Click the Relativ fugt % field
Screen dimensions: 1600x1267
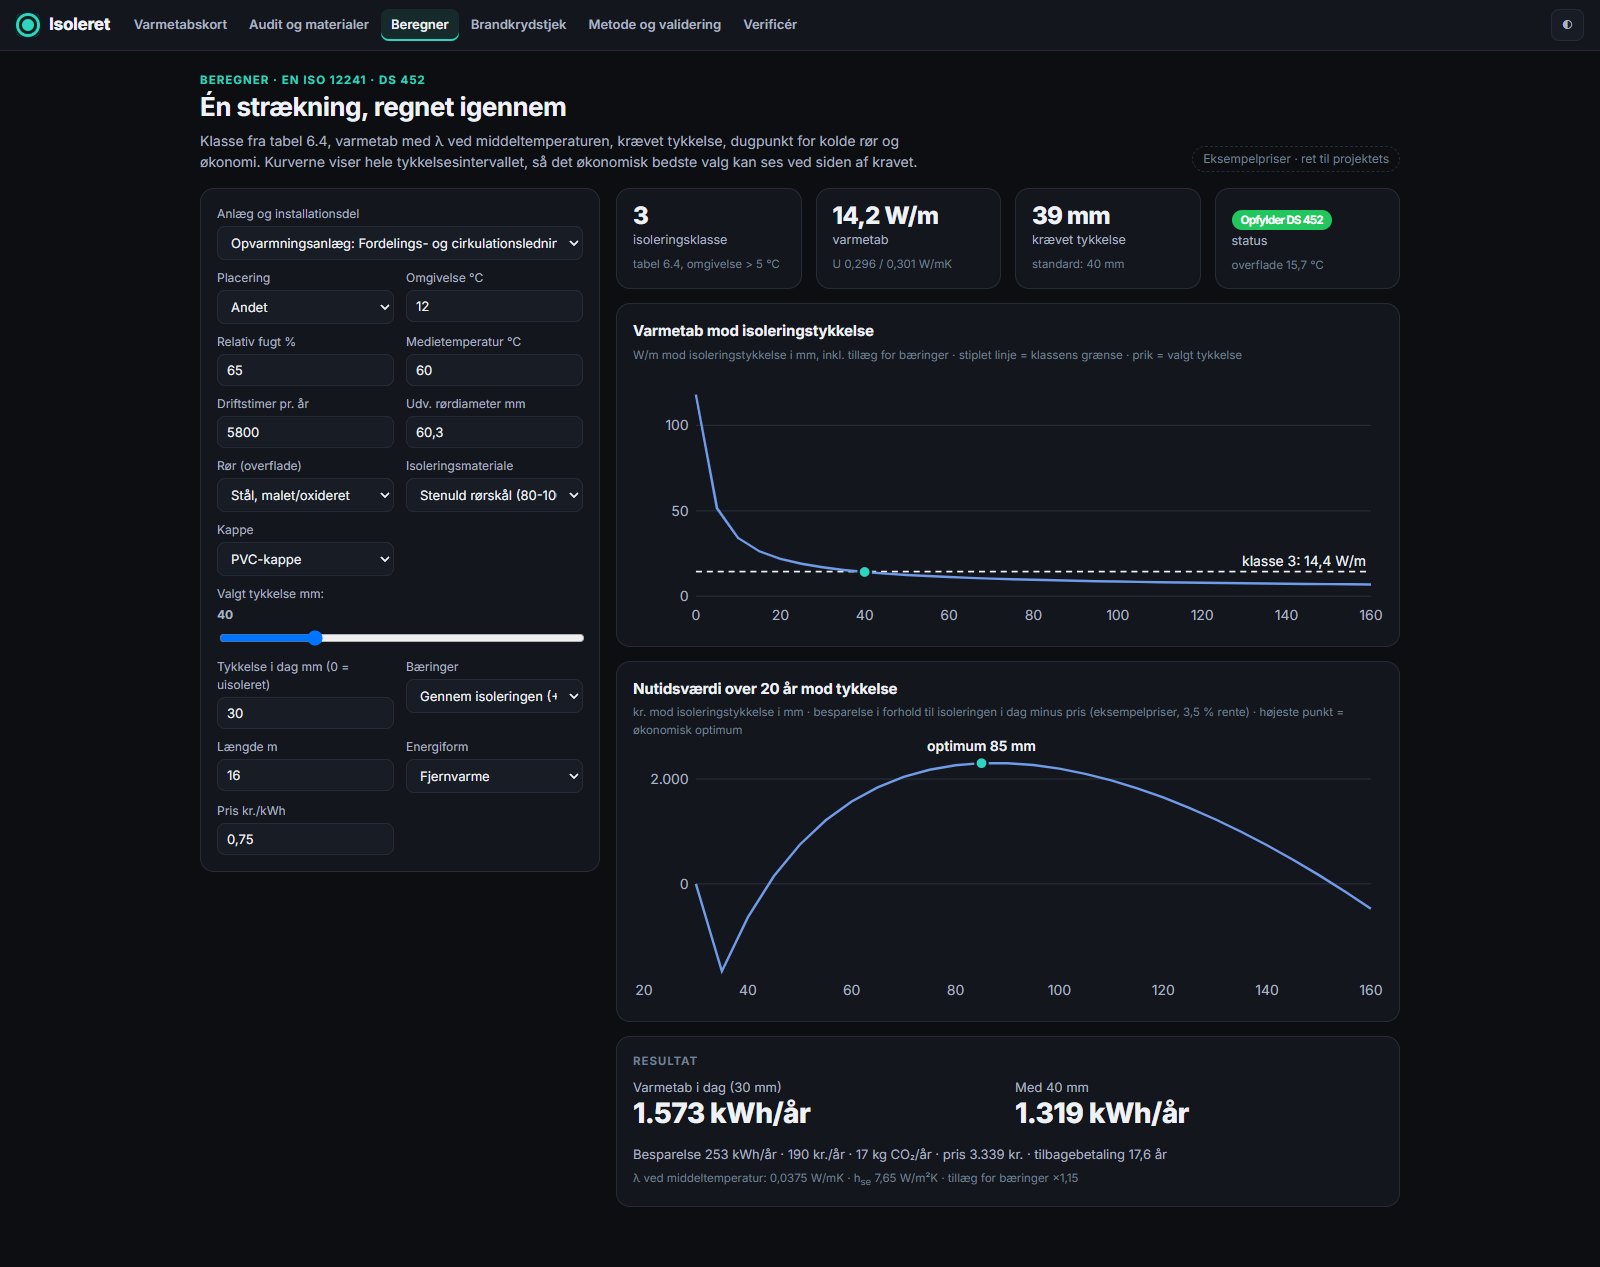pyautogui.click(x=305, y=370)
